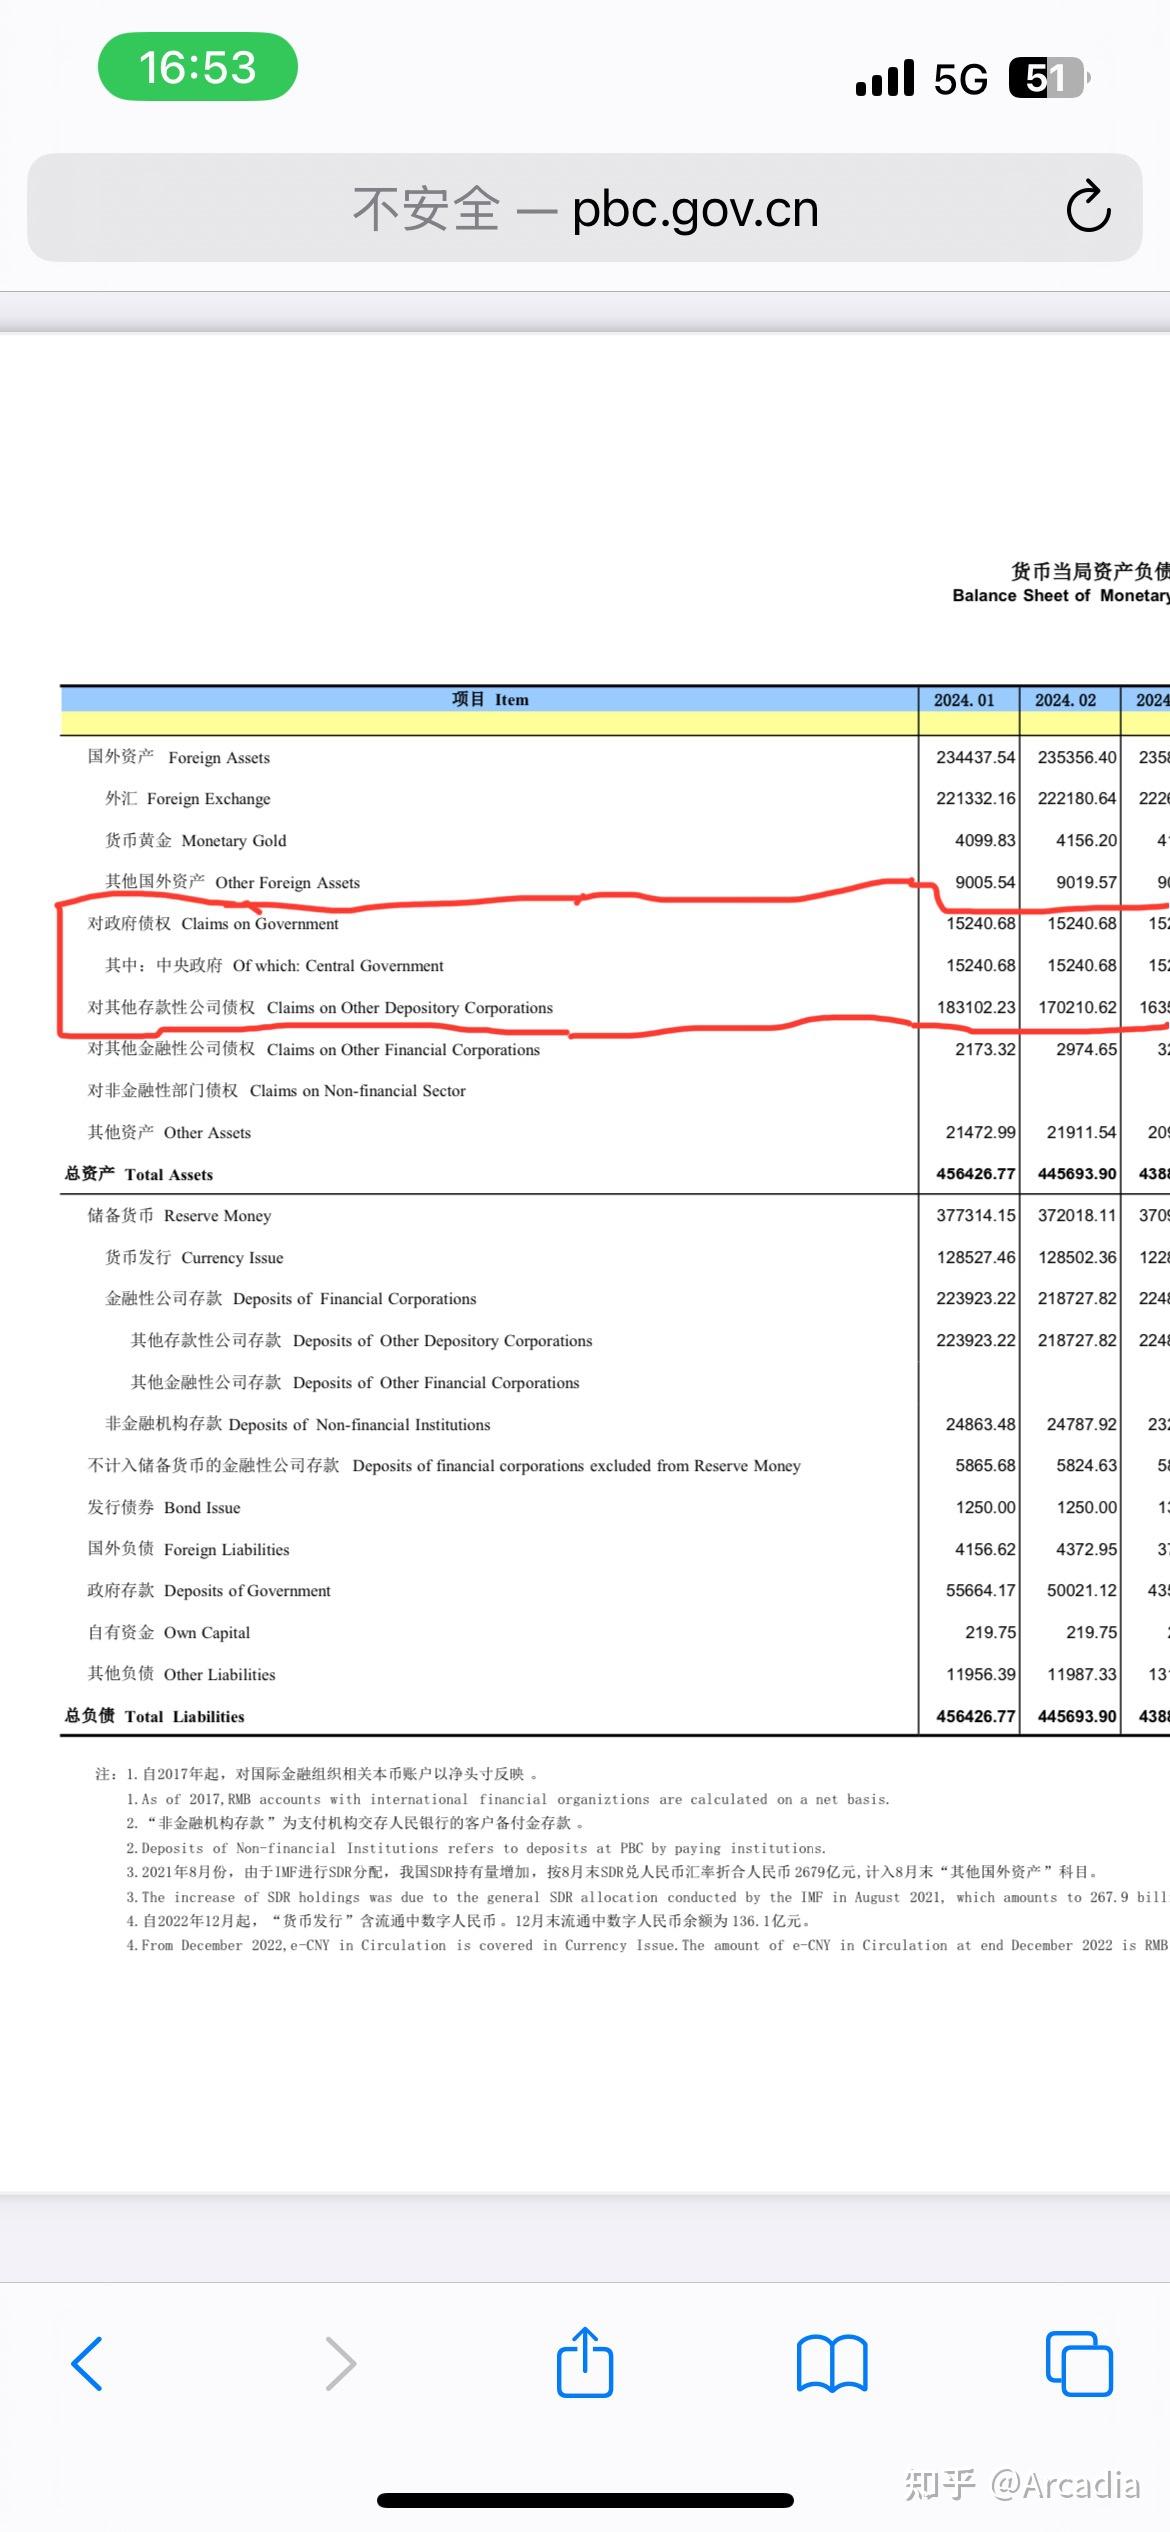This screenshot has height=2532, width=1170.
Task: Go back with the left arrow
Action: (88, 2364)
